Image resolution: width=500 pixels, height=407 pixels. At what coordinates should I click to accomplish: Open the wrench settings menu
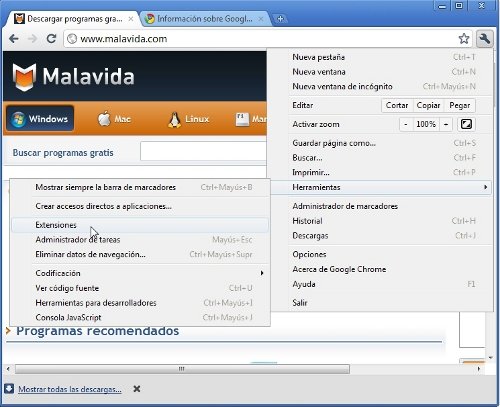(484, 39)
